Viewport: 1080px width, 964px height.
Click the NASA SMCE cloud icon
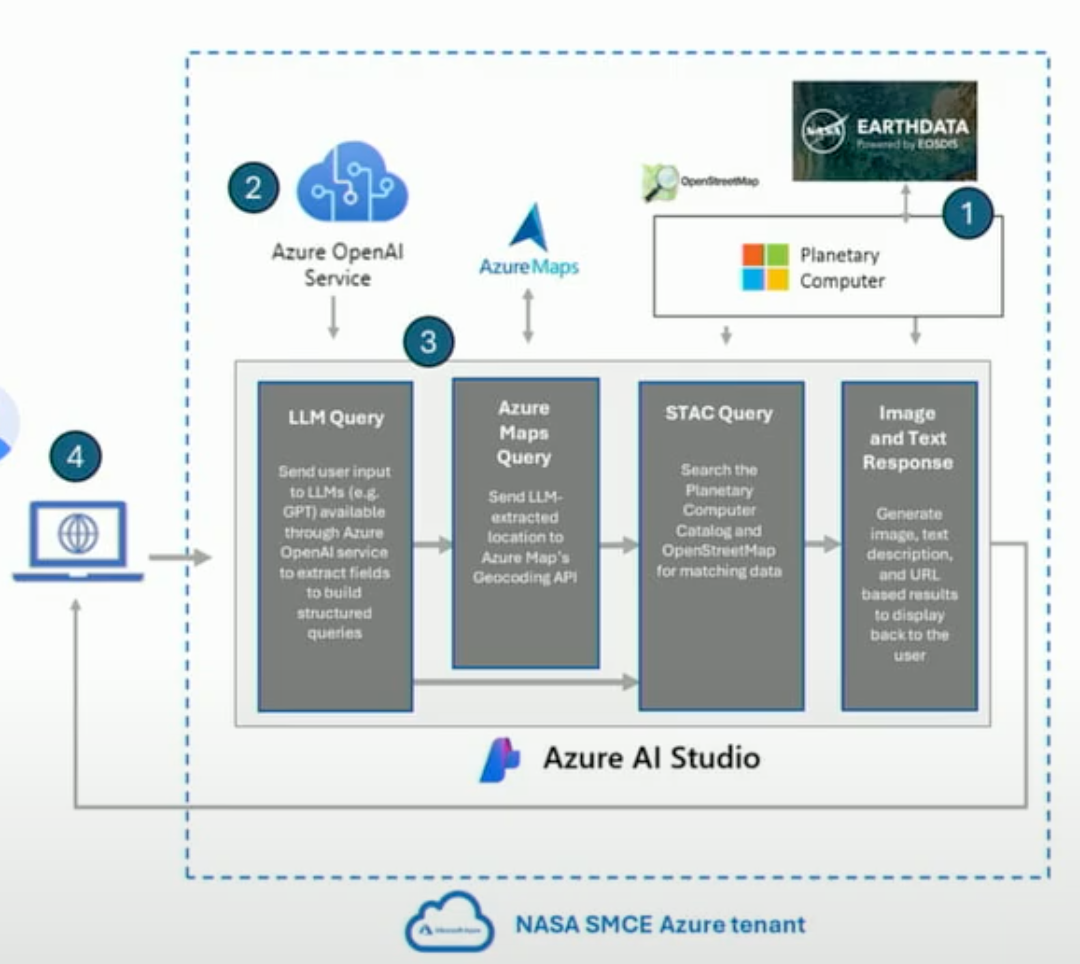pyautogui.click(x=448, y=922)
